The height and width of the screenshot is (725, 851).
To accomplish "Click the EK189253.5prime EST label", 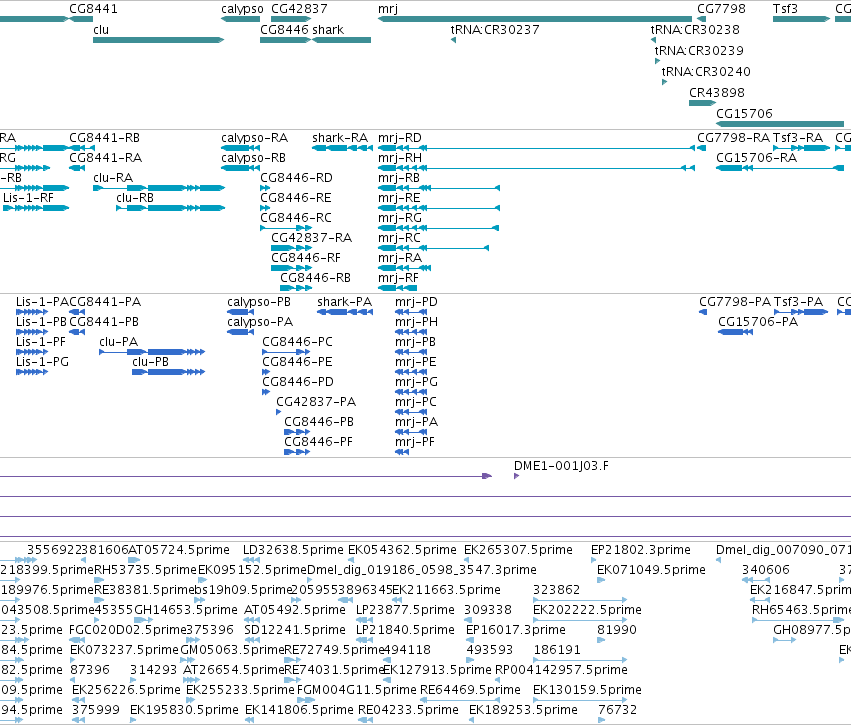I will pyautogui.click(x=523, y=710).
